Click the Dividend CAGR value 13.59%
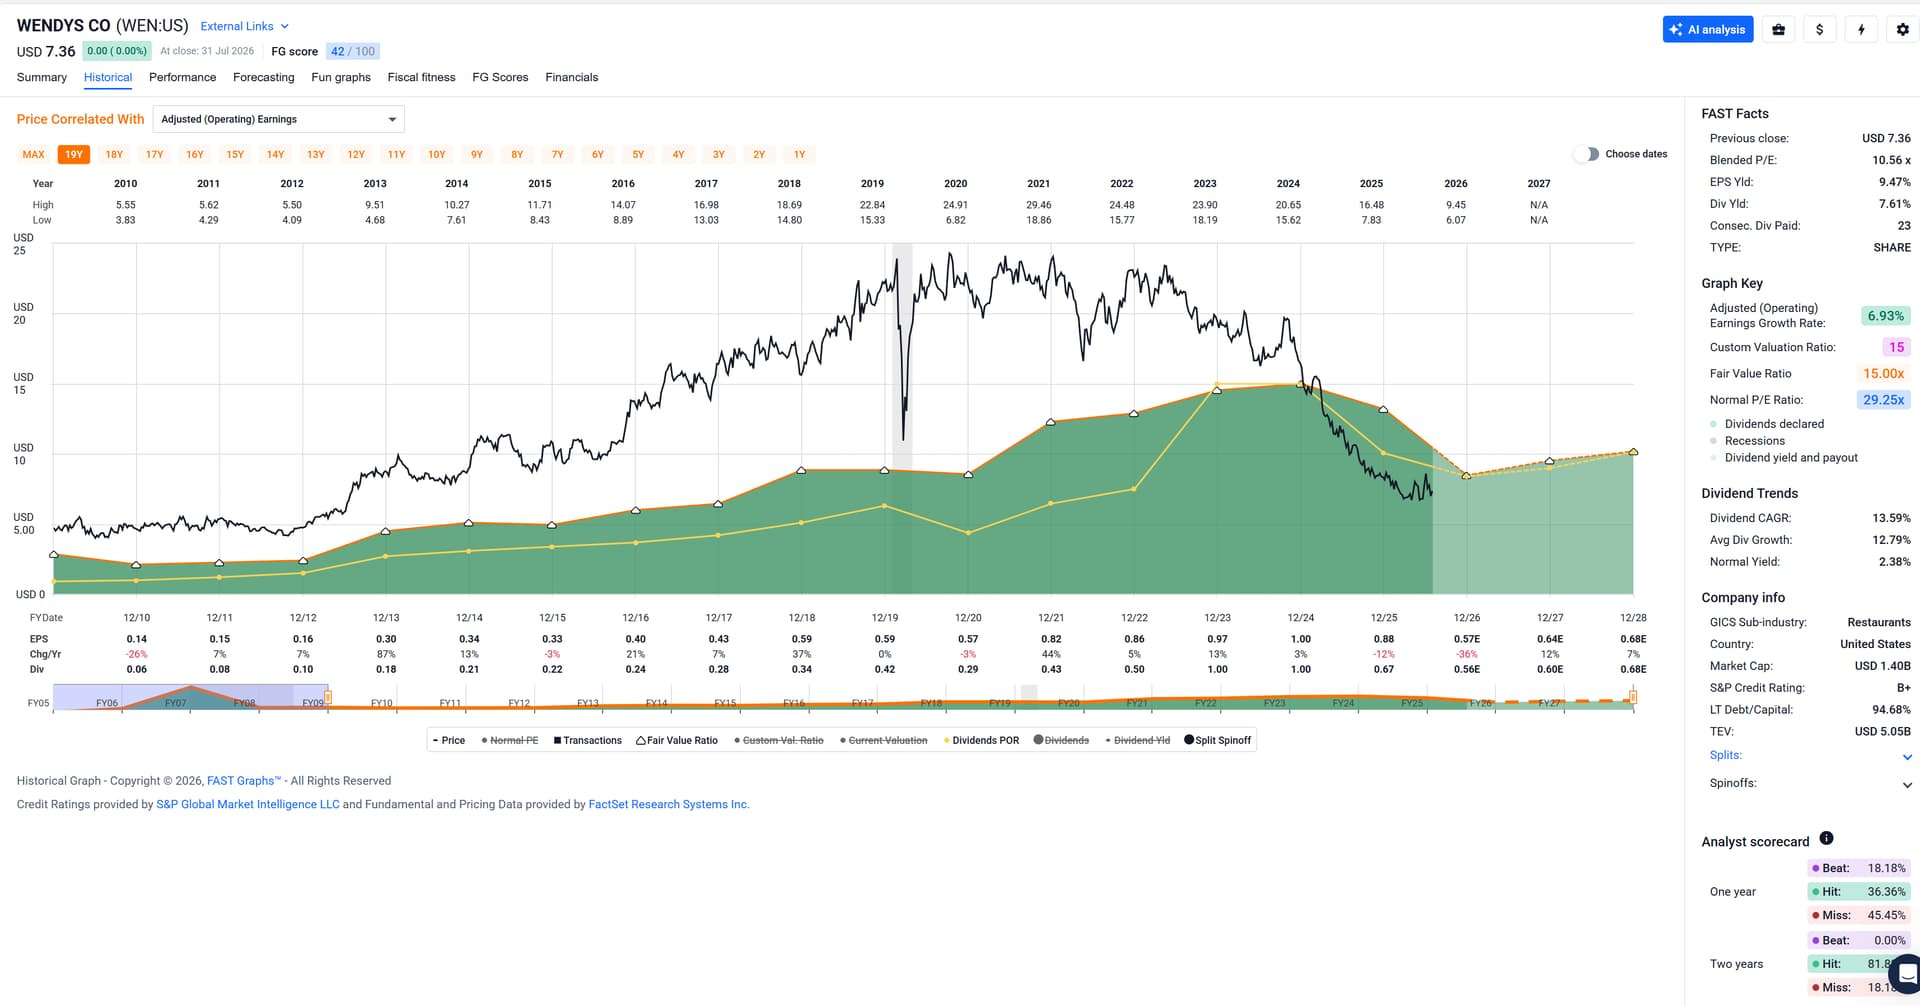The width and height of the screenshot is (1920, 1006). [1891, 518]
